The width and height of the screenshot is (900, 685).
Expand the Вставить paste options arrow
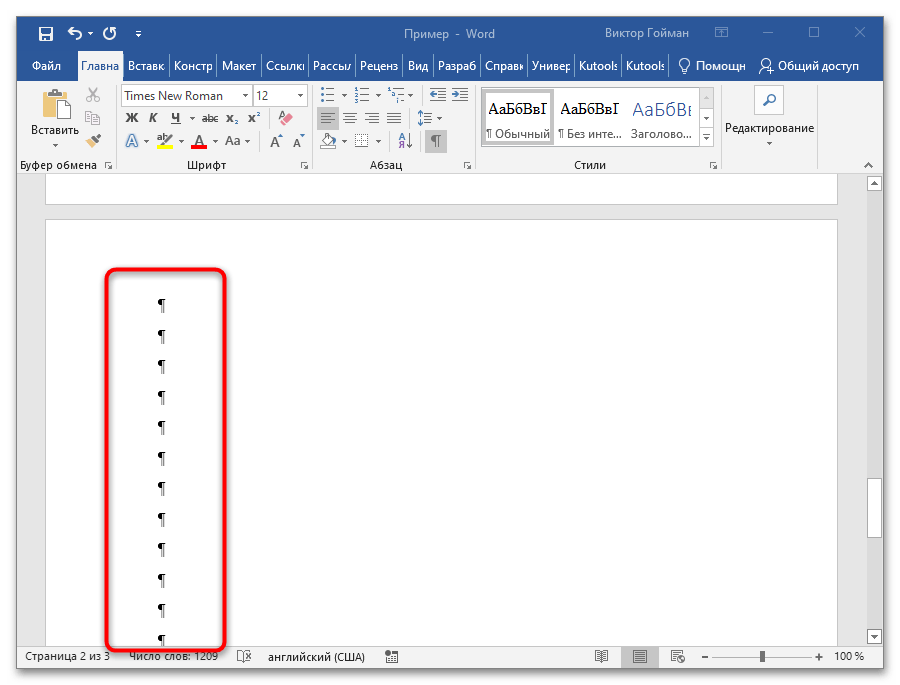[x=55, y=145]
